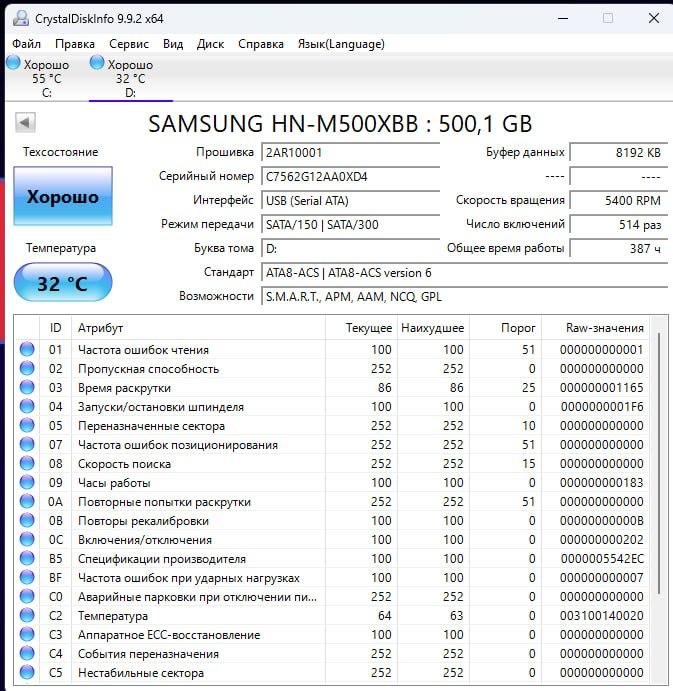Click the Буфер данных value 8192 KB

click(619, 152)
